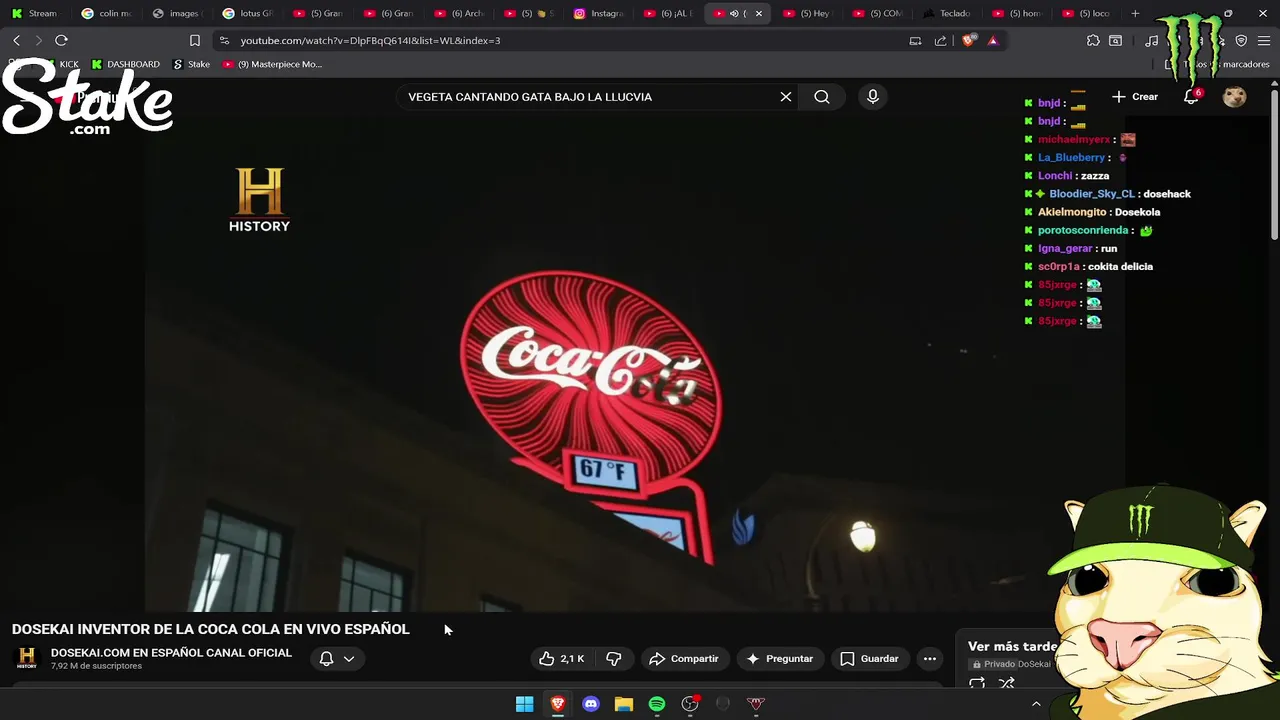Start voice search with the microphone

[873, 97]
